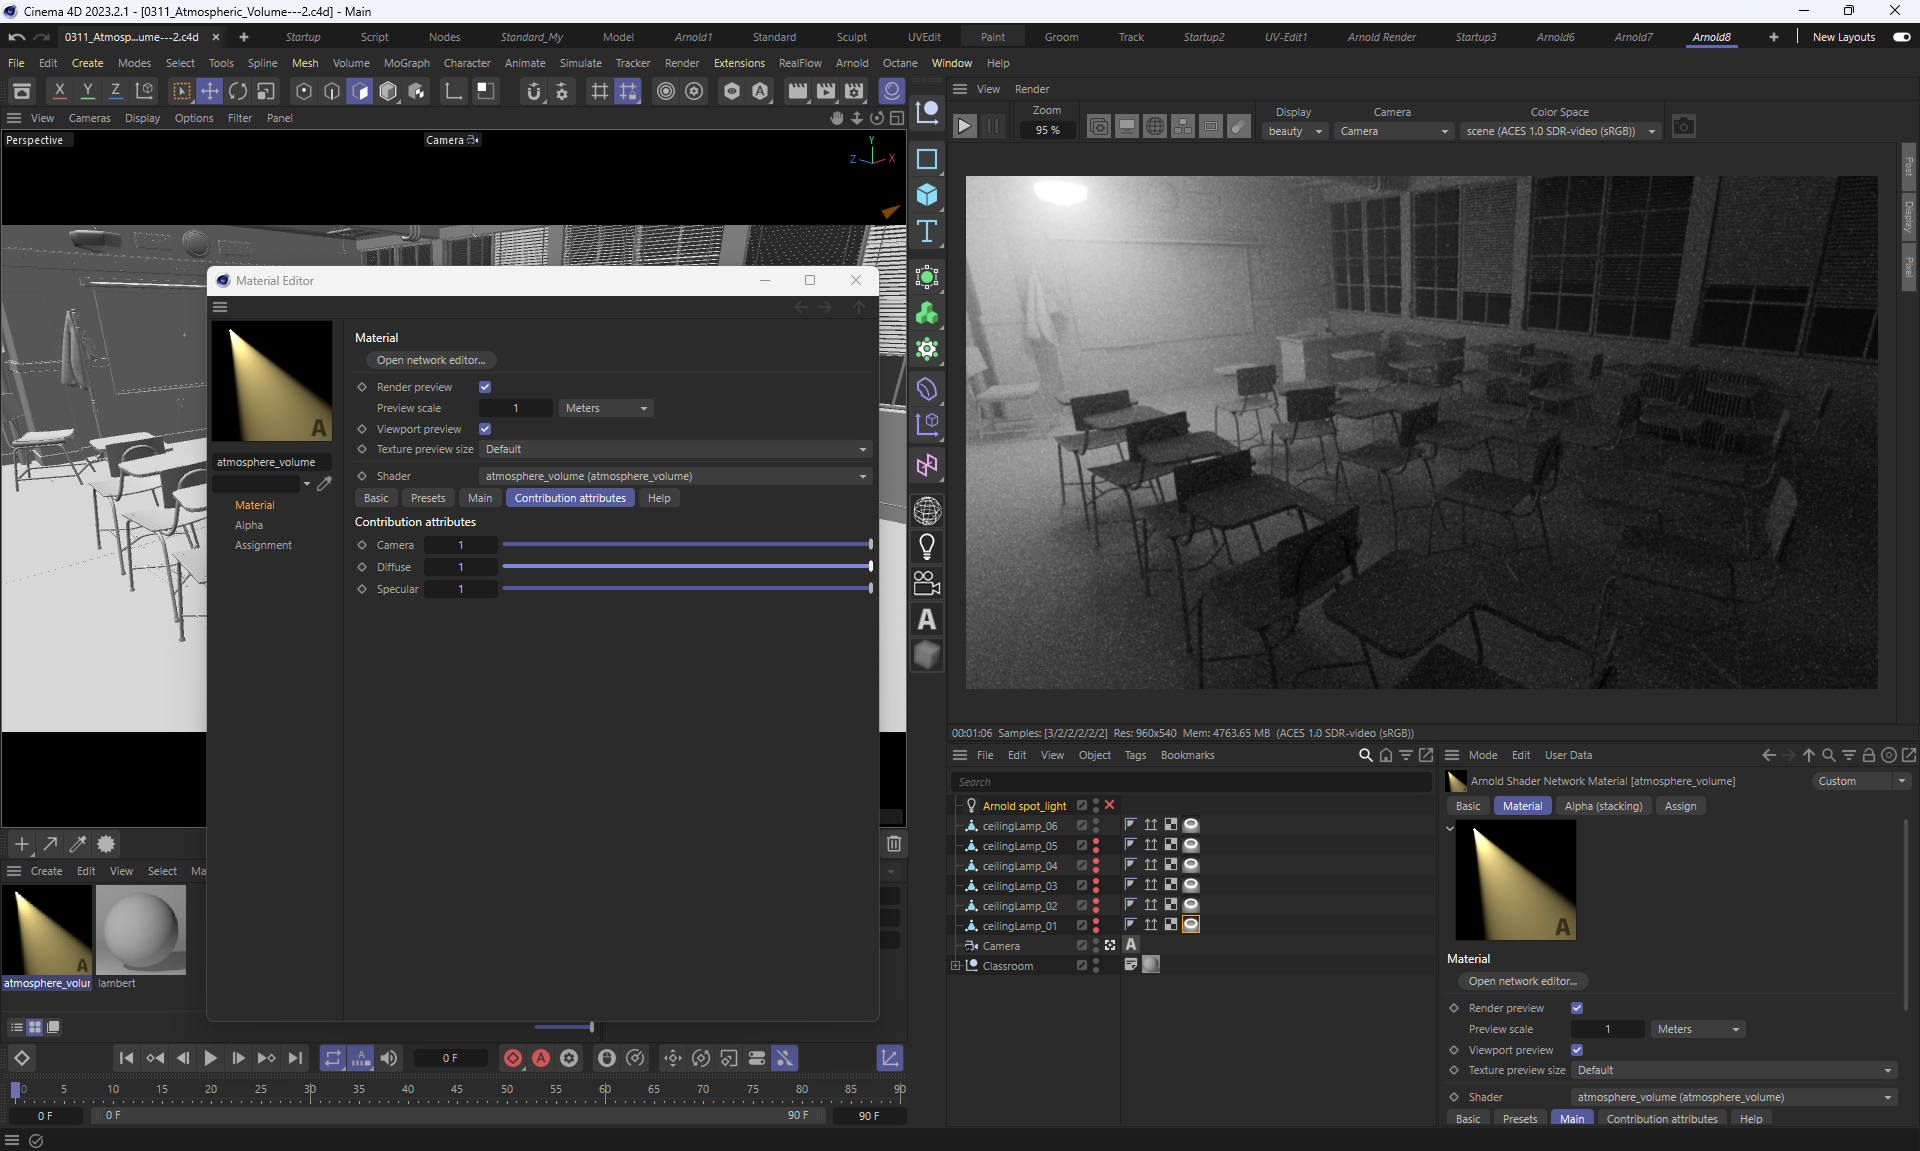1920x1151 pixels.
Task: Click the render snapshot camera icon
Action: click(1684, 127)
